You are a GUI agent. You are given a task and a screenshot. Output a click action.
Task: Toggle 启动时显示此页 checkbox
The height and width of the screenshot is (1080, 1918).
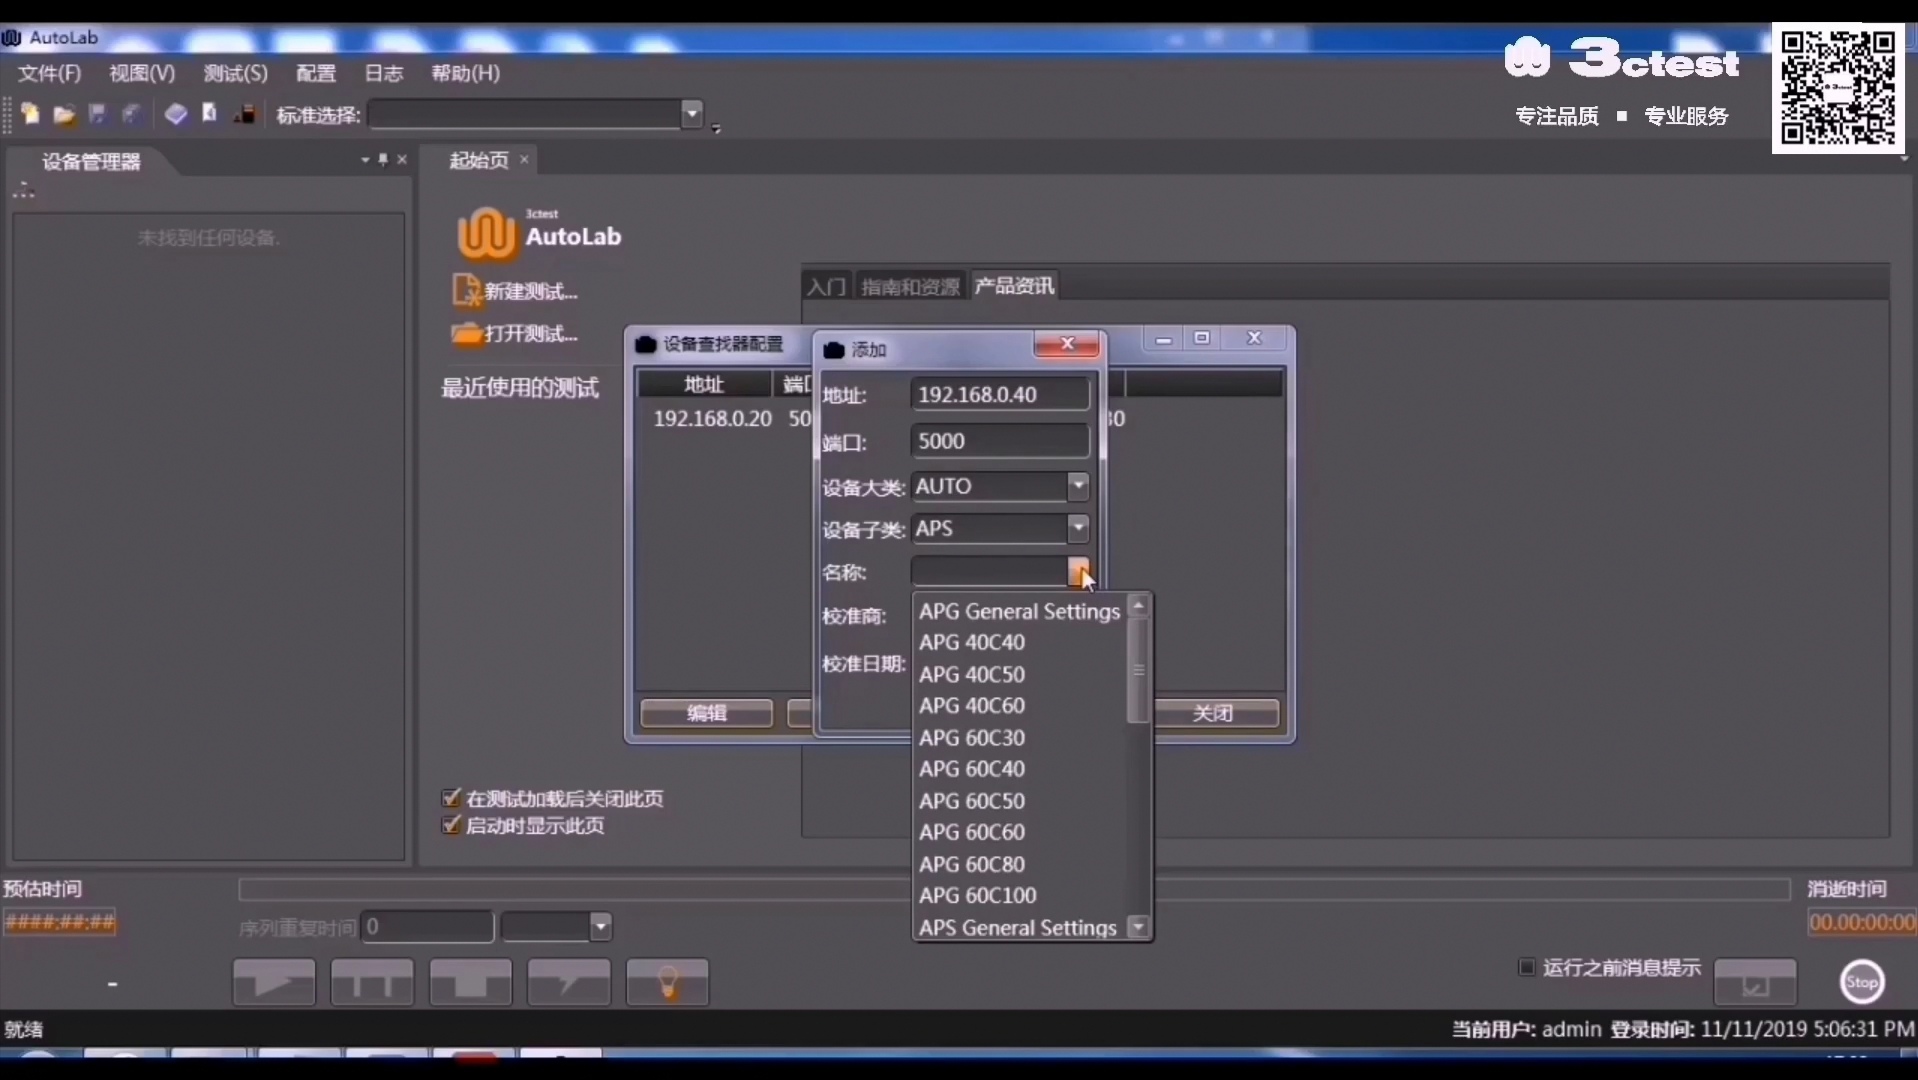coord(451,825)
